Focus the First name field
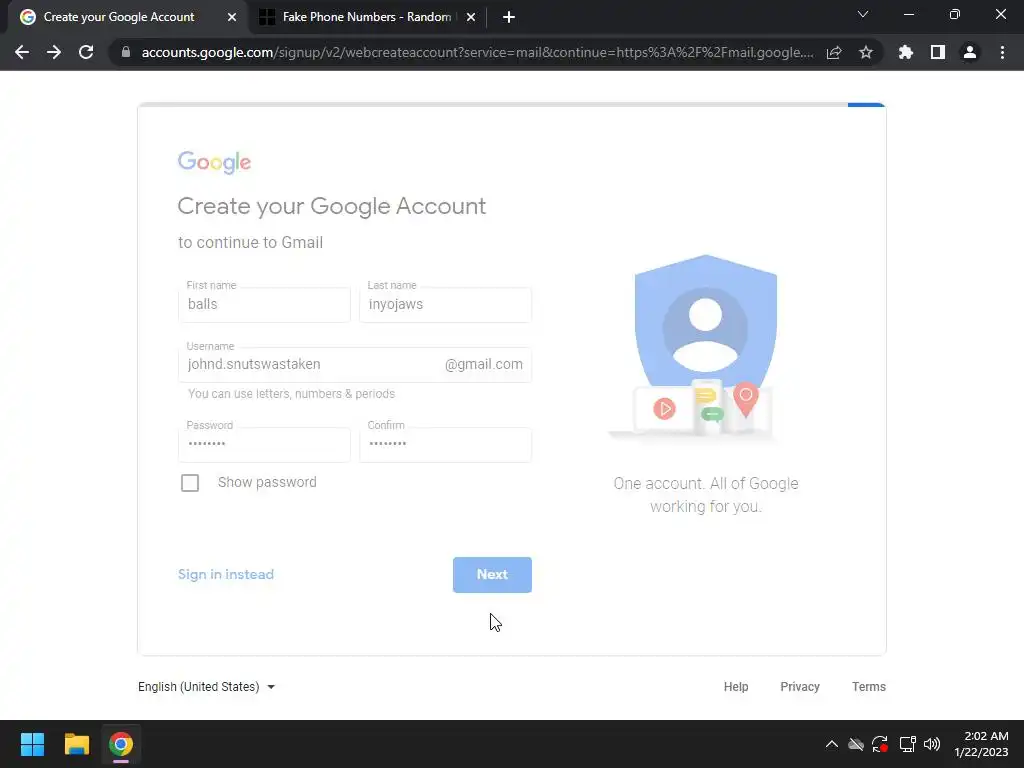1024x768 pixels. (x=264, y=304)
